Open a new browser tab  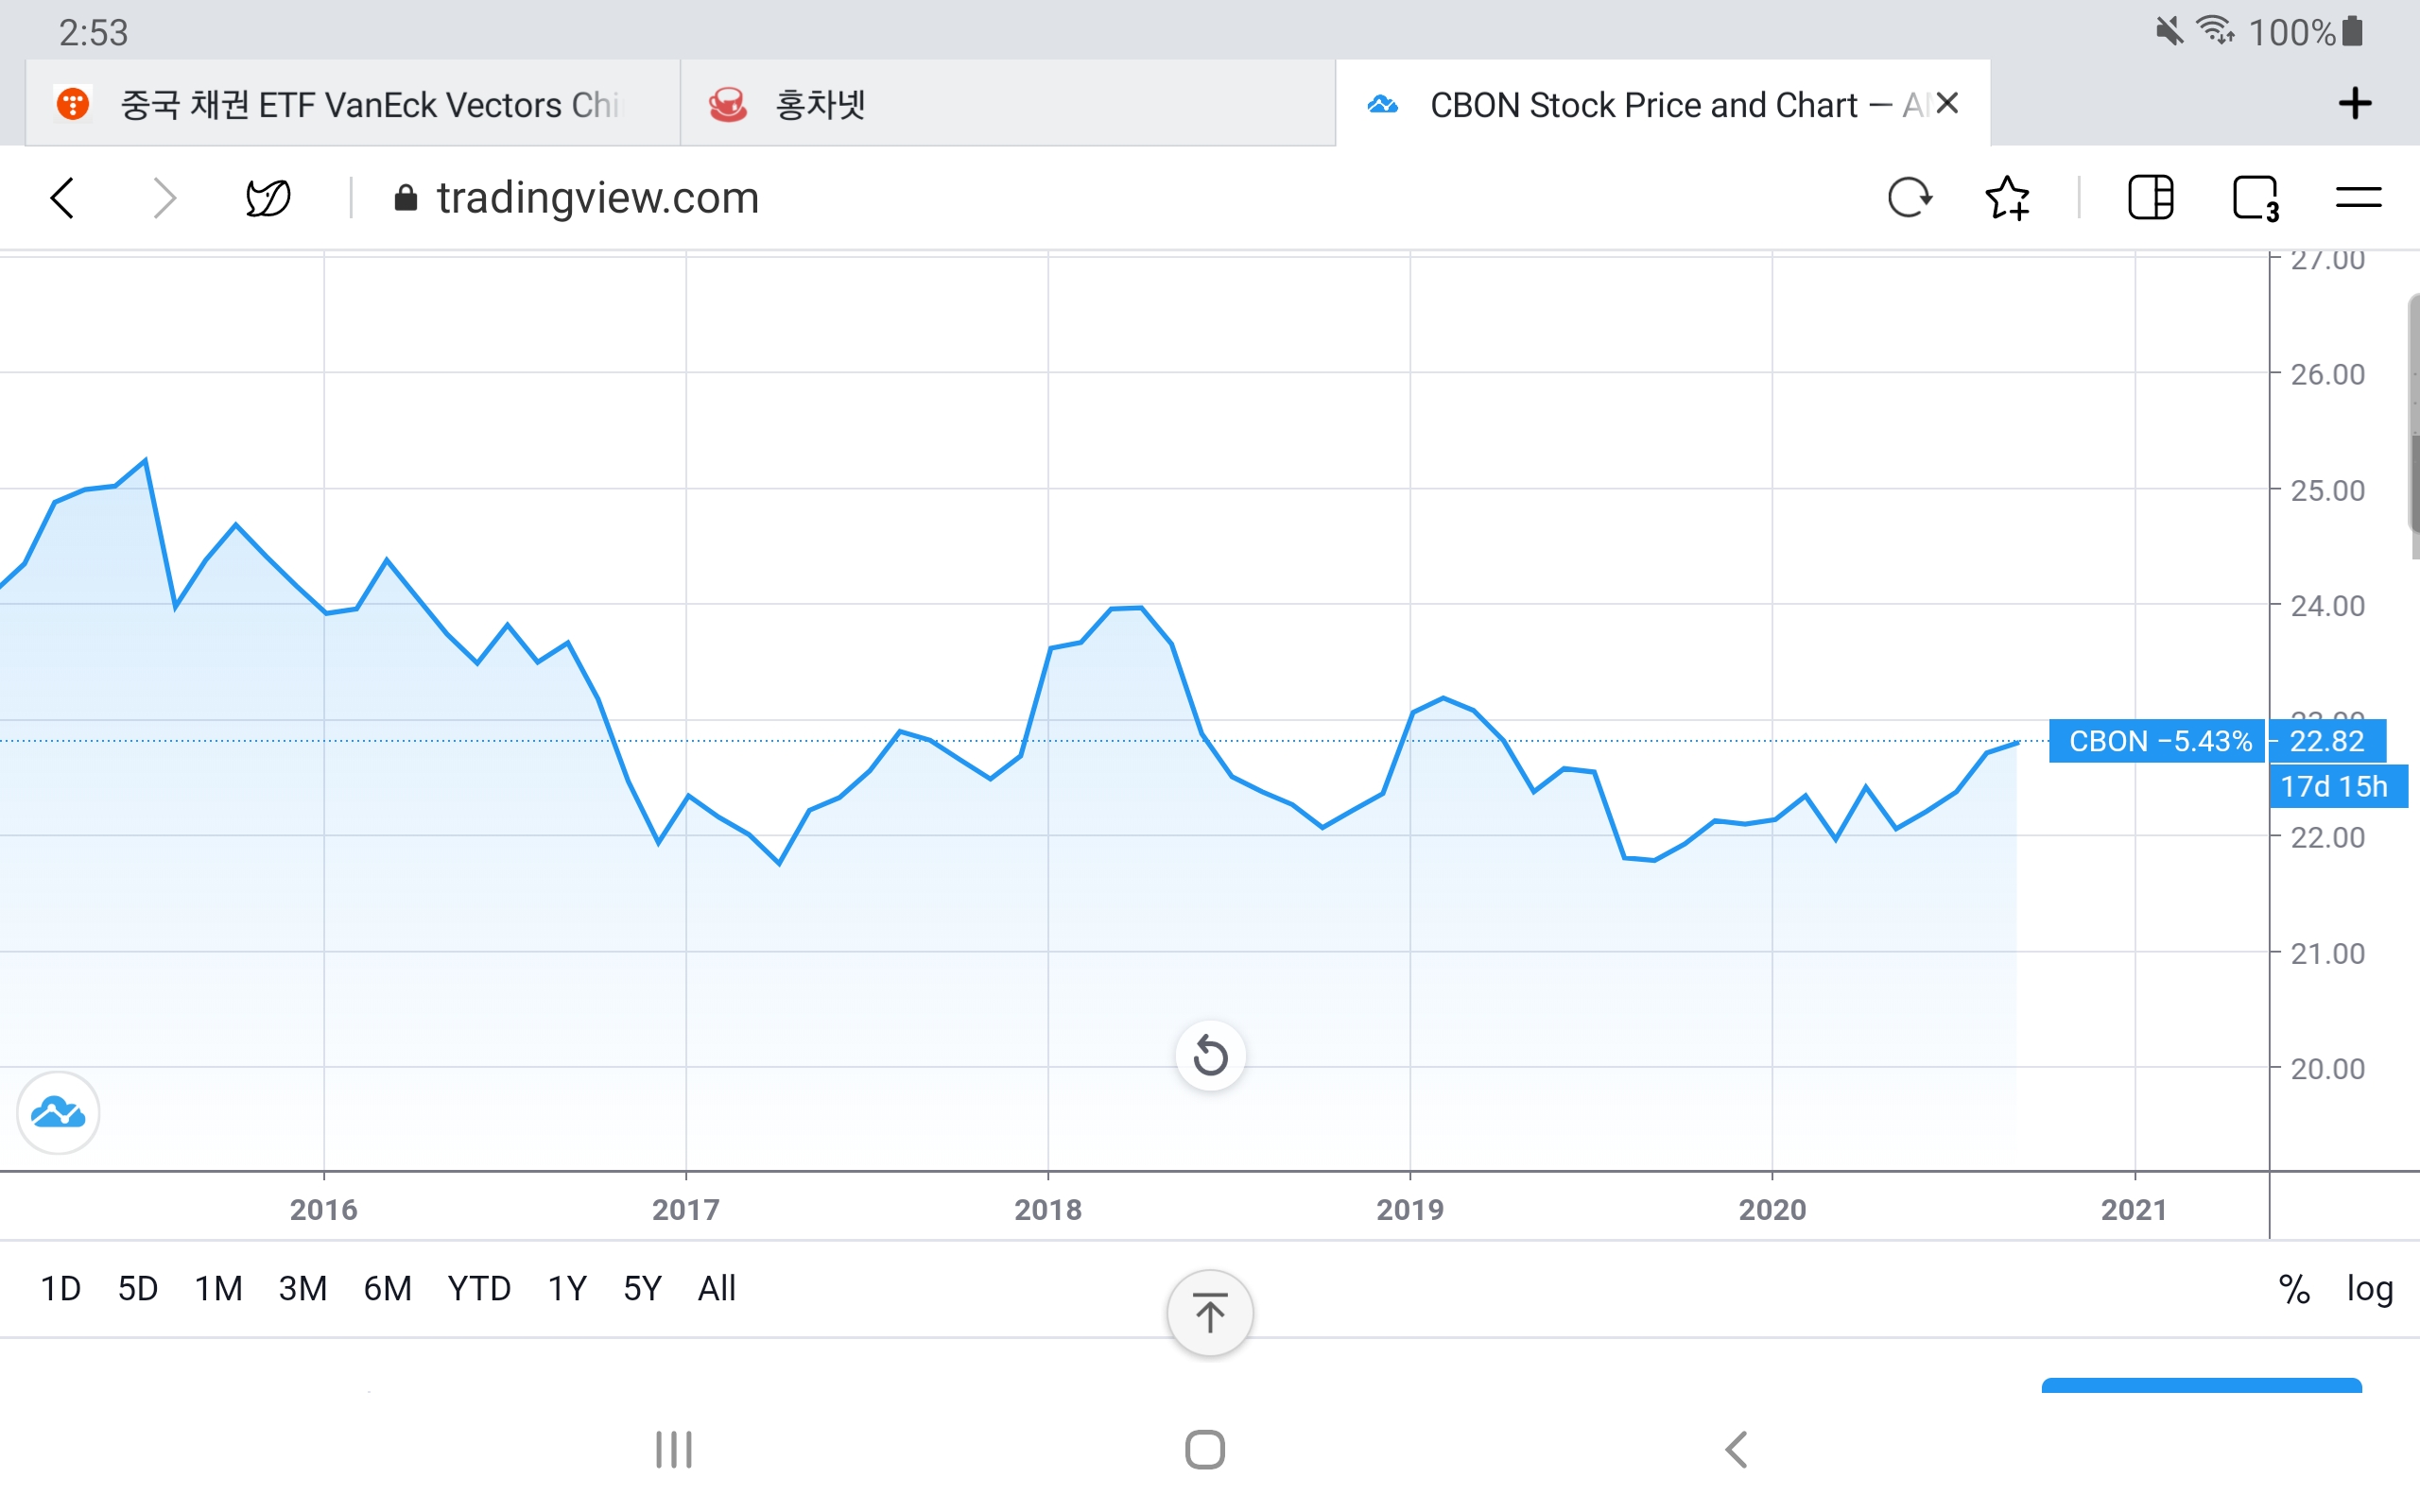(2355, 103)
